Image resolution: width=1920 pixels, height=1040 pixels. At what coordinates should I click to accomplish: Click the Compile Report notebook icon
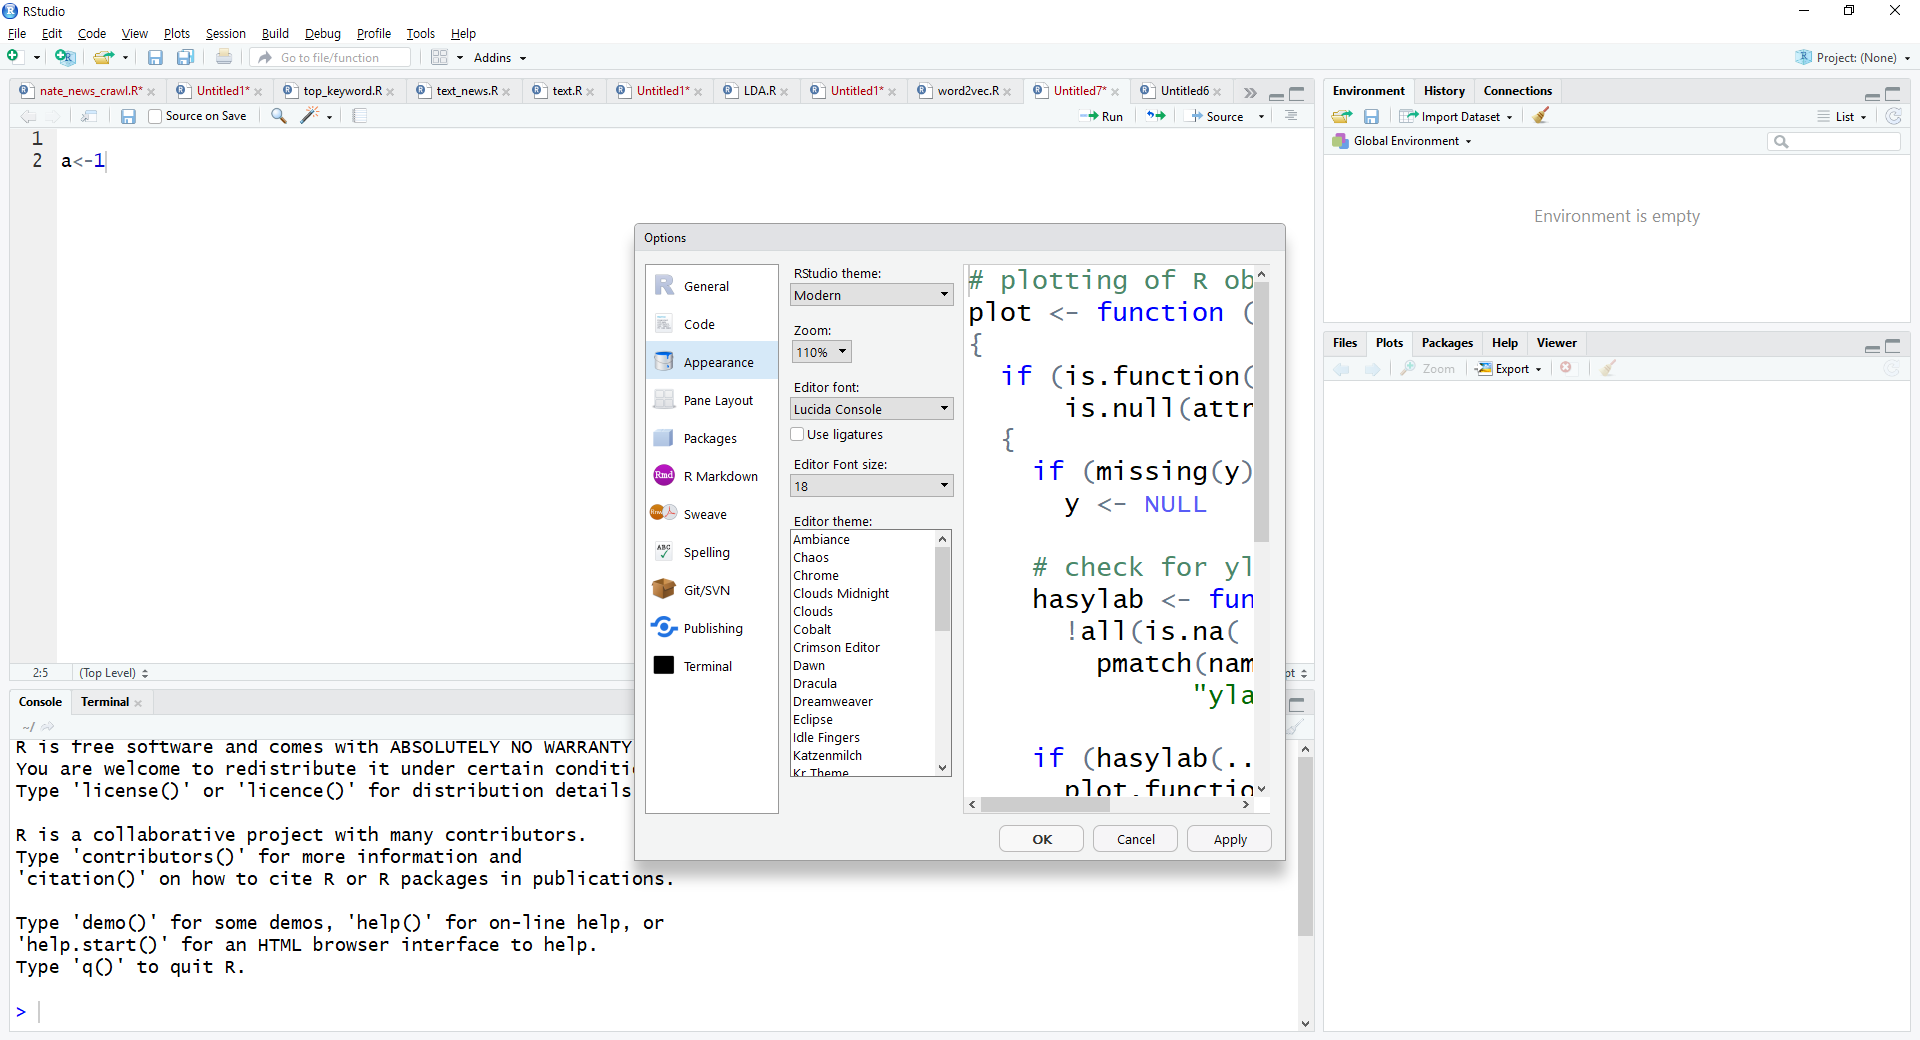tap(360, 116)
